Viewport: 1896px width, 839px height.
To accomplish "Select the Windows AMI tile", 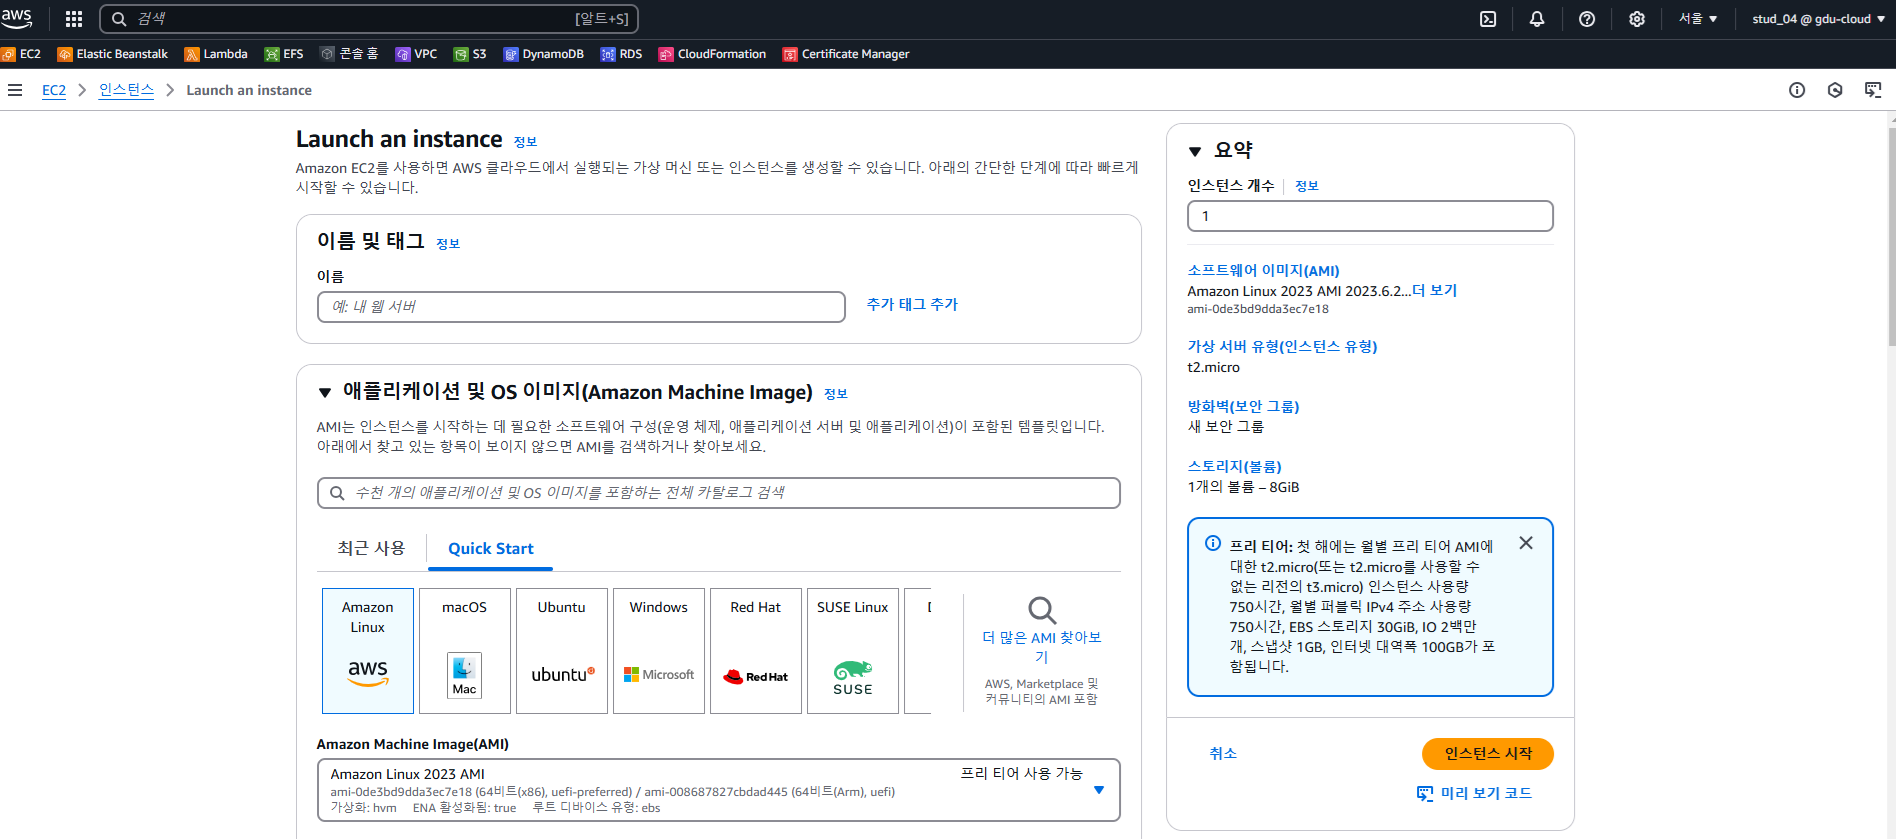I will (x=659, y=651).
